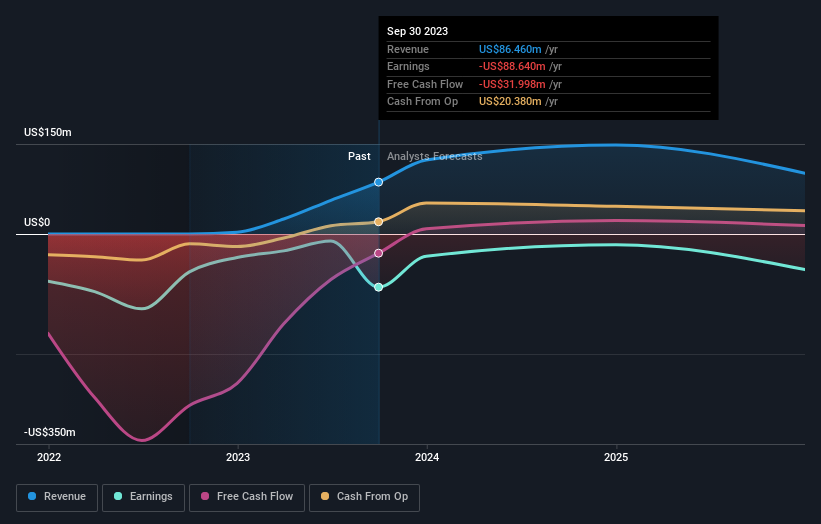Click the US$0 y-axis label
Viewport: 821px width, 524px height.
pos(37,222)
